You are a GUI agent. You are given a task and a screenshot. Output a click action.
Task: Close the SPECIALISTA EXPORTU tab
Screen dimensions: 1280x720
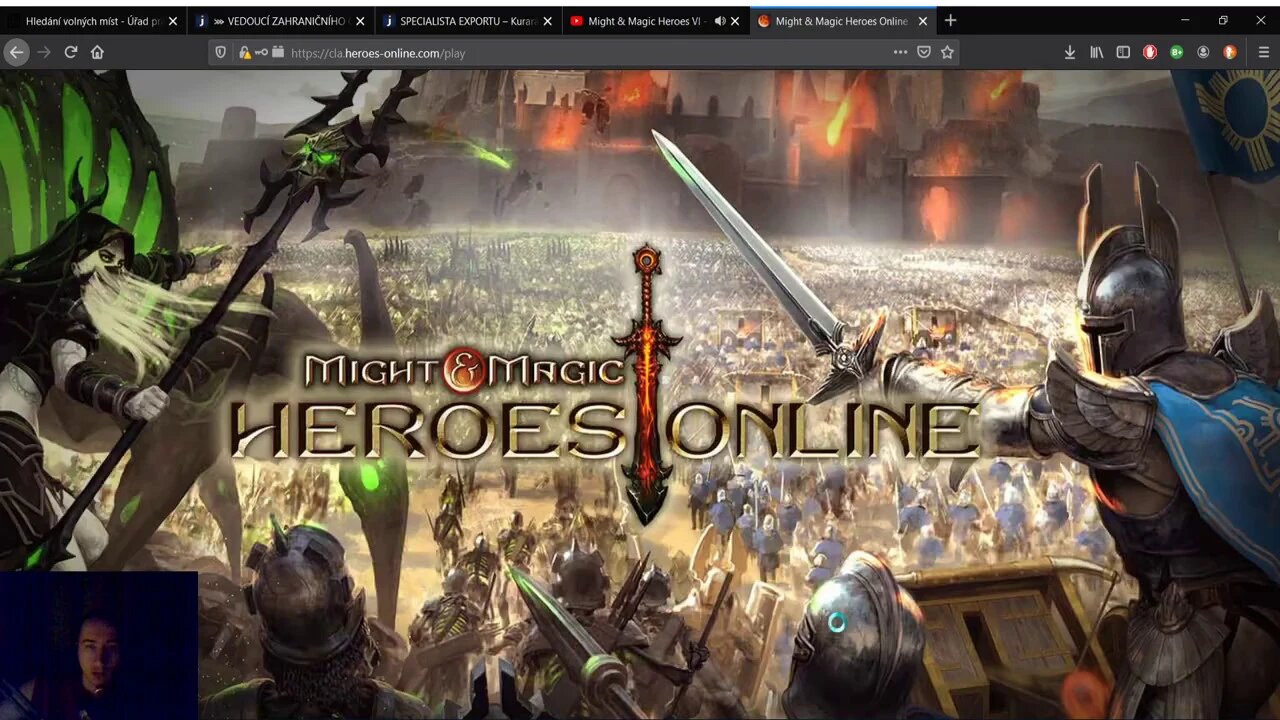547,21
